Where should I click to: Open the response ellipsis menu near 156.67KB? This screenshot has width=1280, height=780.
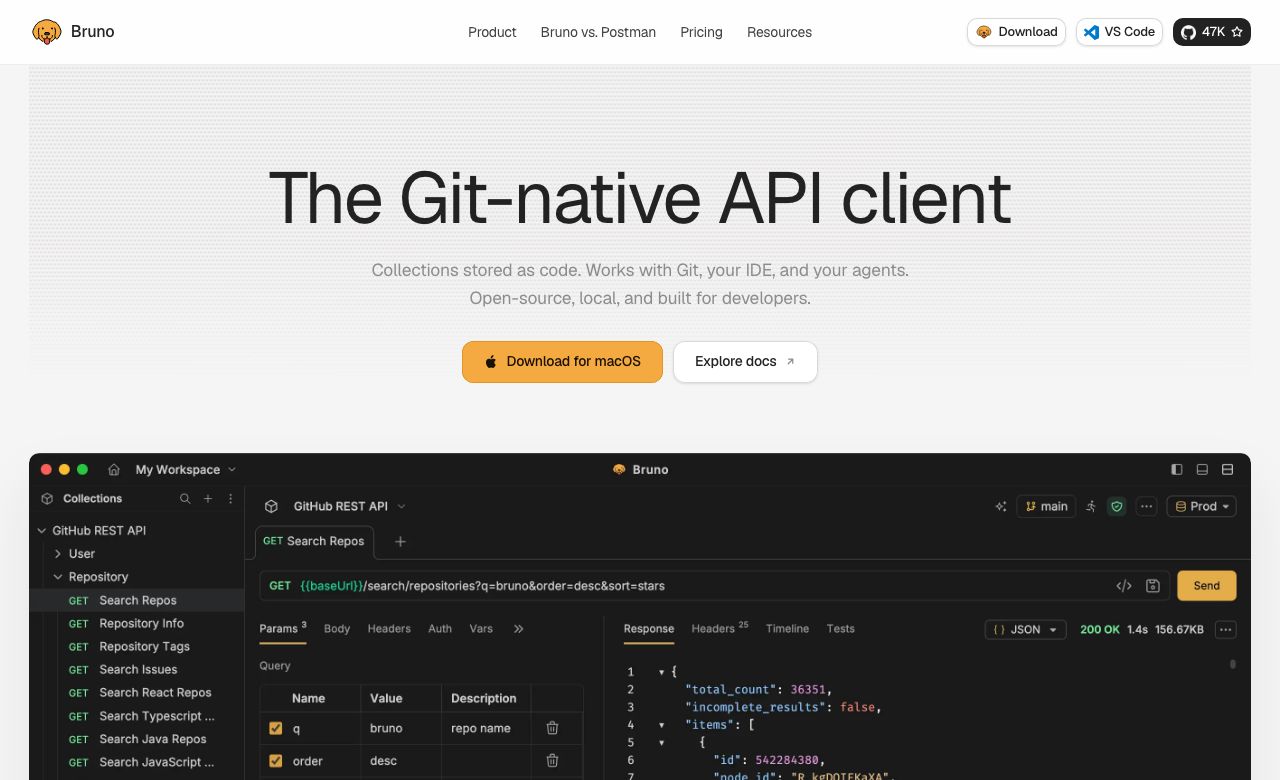pos(1226,629)
